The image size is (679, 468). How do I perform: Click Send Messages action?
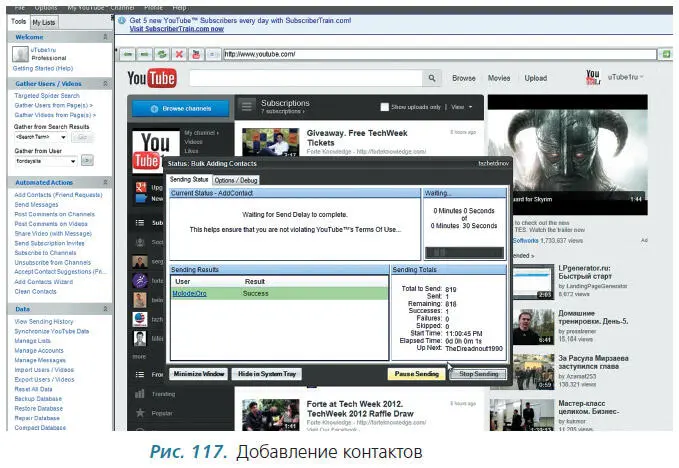[x=36, y=204]
